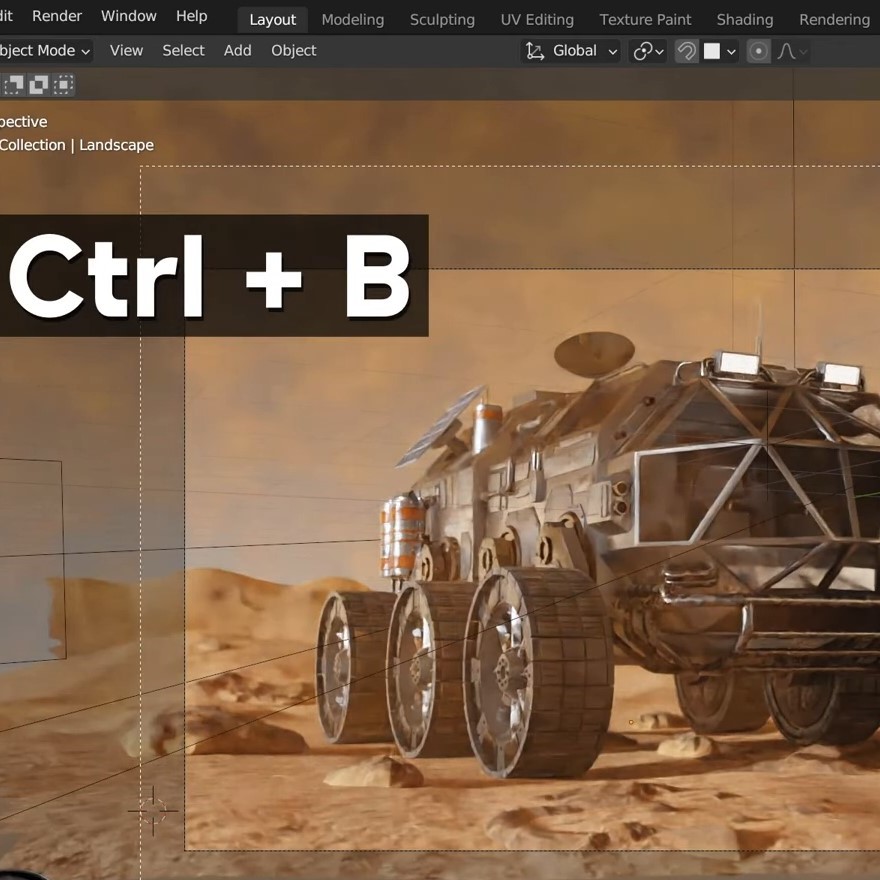Click the proportional falloff curve icon

pyautogui.click(x=786, y=51)
